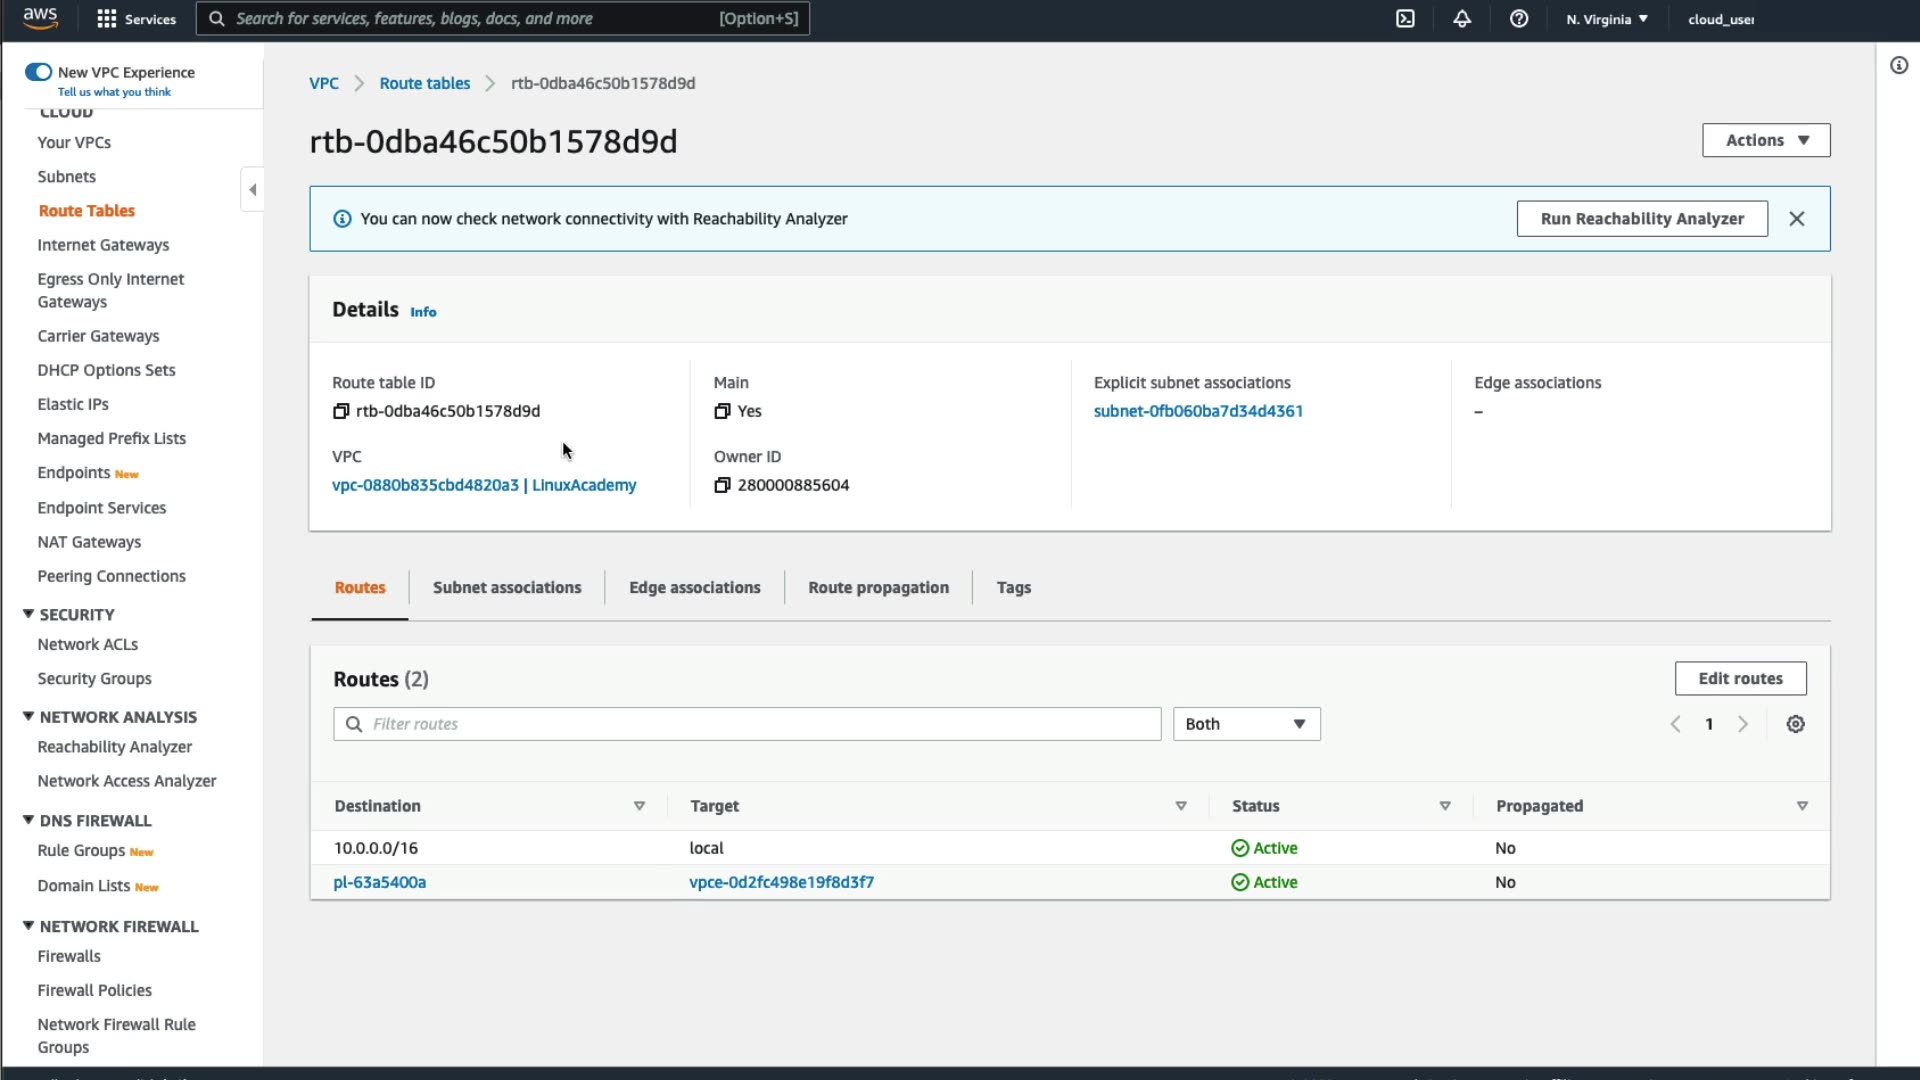Viewport: 1920px width, 1080px height.
Task: Toggle the New VPC Experience switch
Action: click(x=38, y=72)
